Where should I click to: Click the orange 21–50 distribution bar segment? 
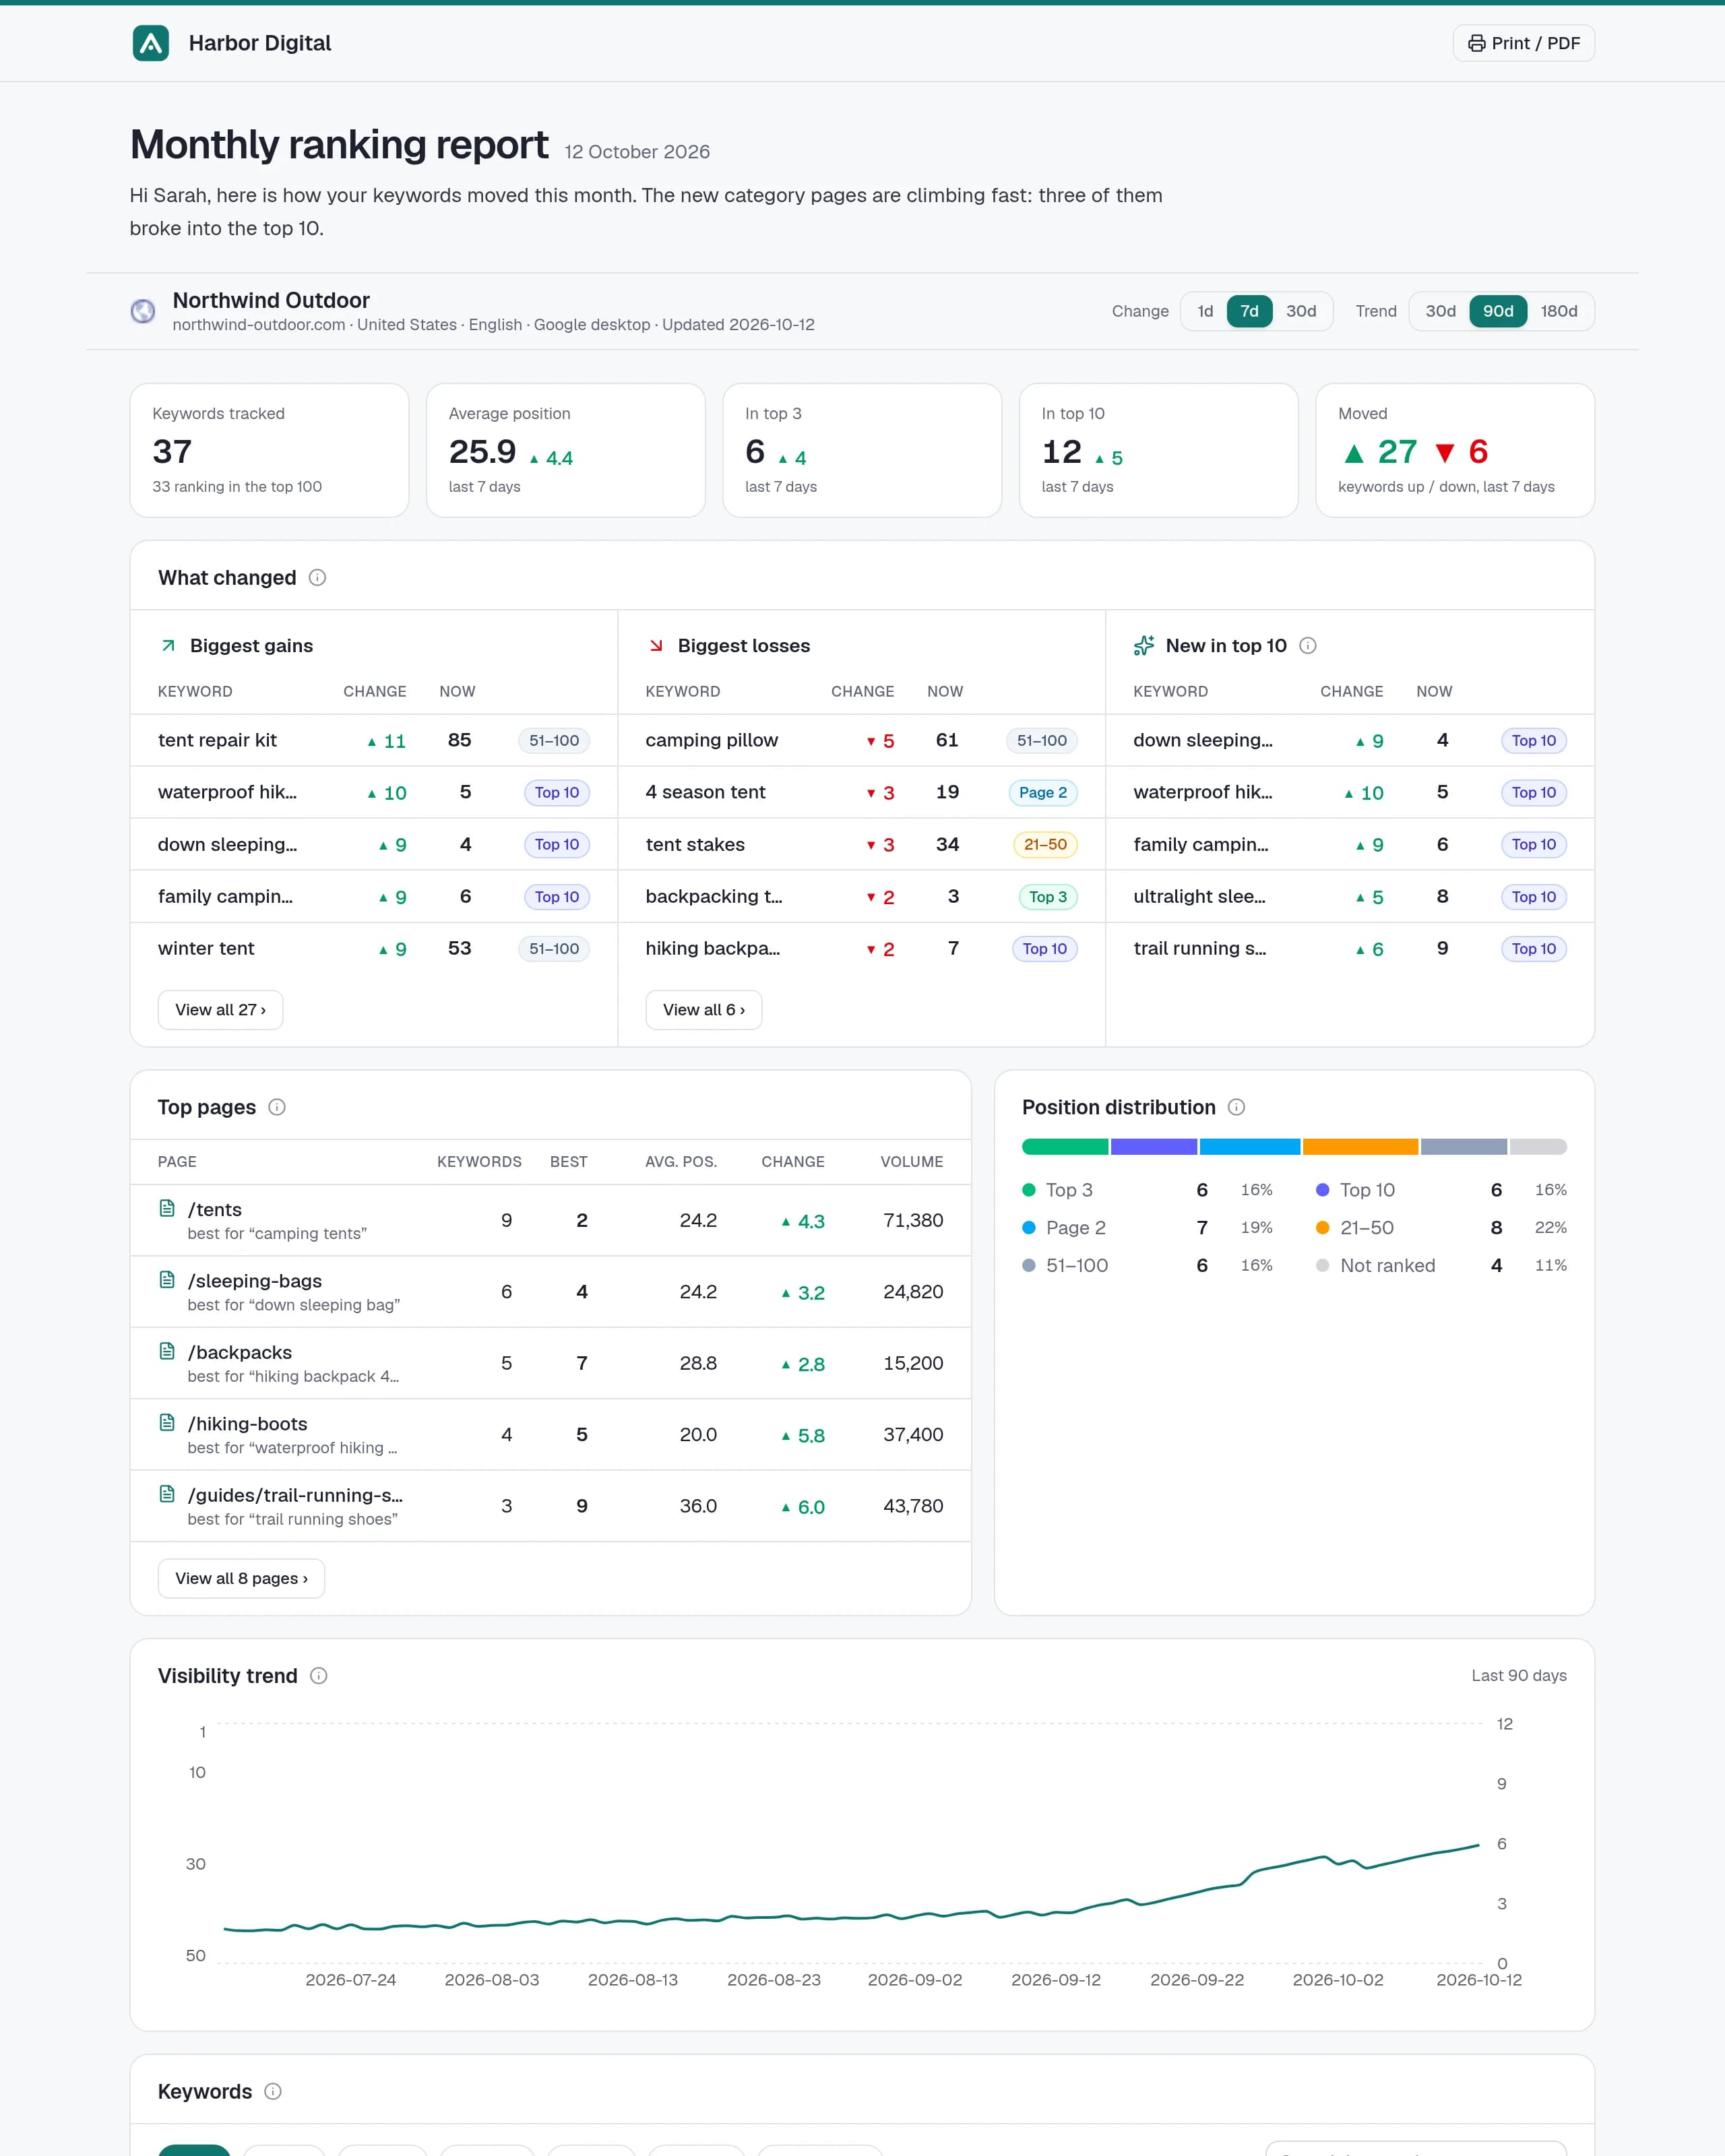click(x=1360, y=1147)
